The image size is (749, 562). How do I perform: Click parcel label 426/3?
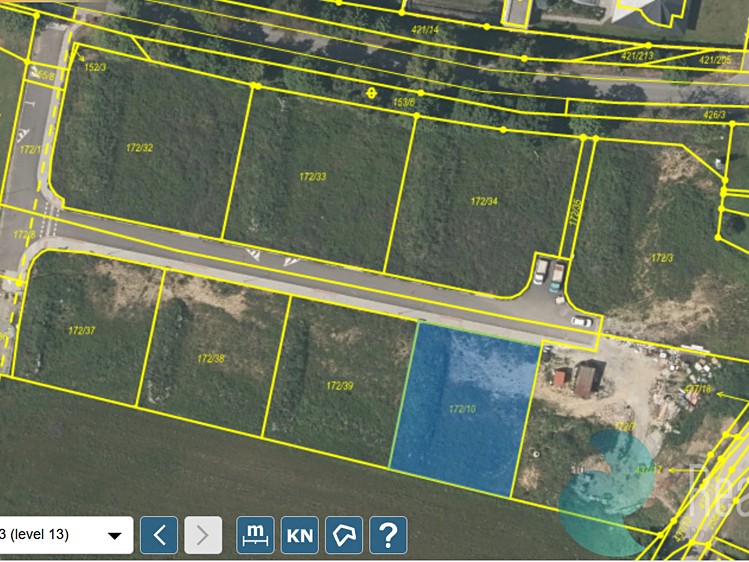click(714, 115)
